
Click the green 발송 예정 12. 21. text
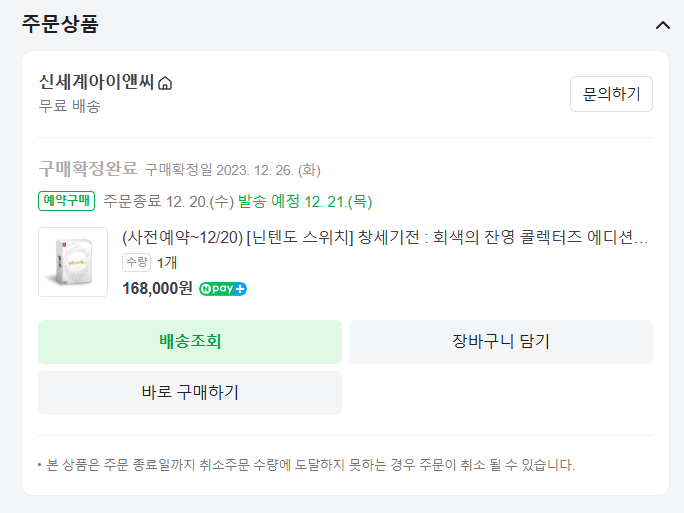point(305,201)
